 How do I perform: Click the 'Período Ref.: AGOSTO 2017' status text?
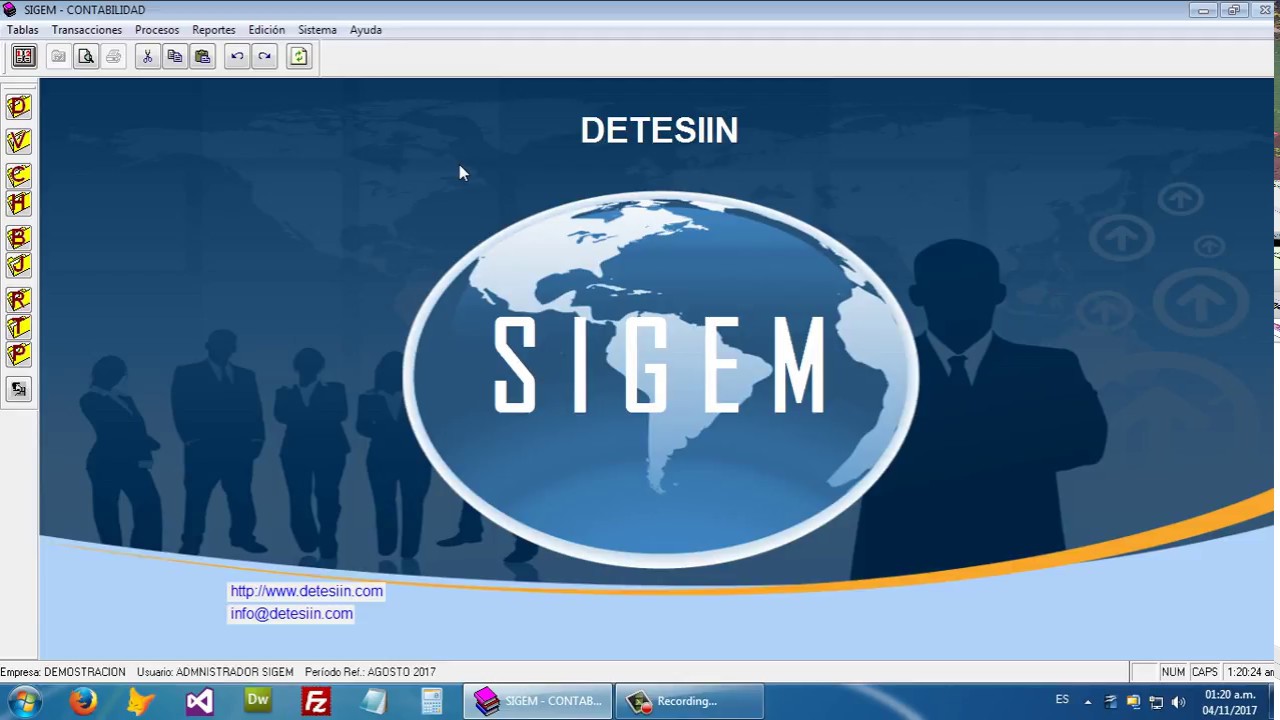370,672
